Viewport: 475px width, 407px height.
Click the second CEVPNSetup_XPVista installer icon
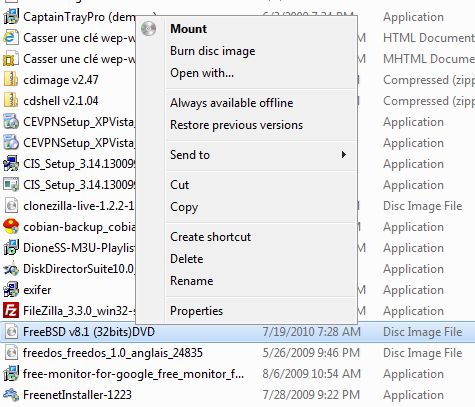point(11,143)
